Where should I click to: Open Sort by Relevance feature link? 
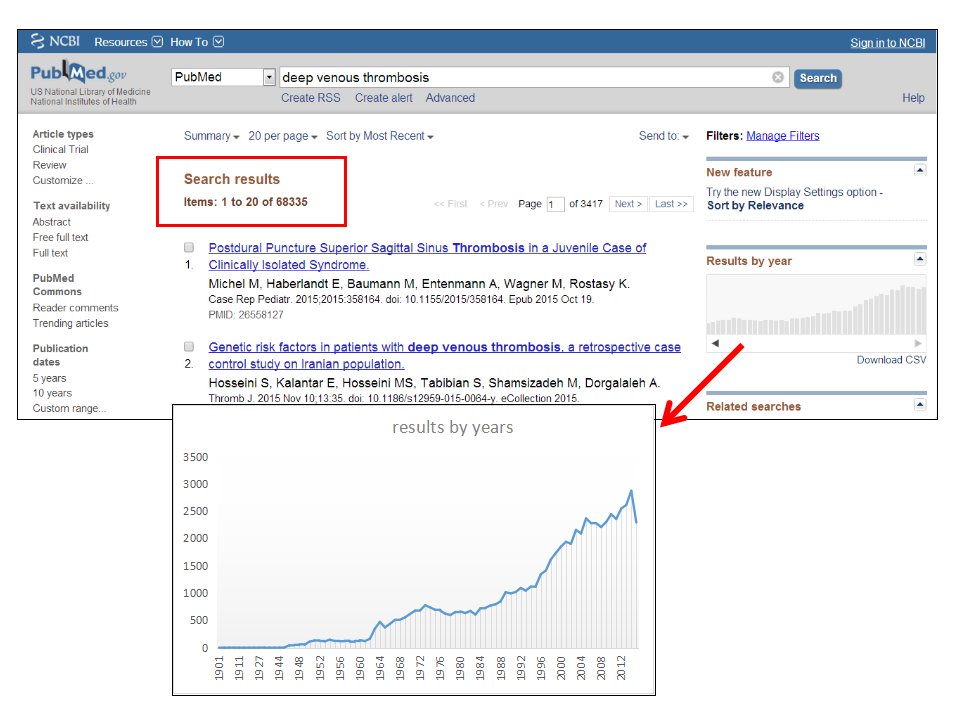click(x=756, y=206)
